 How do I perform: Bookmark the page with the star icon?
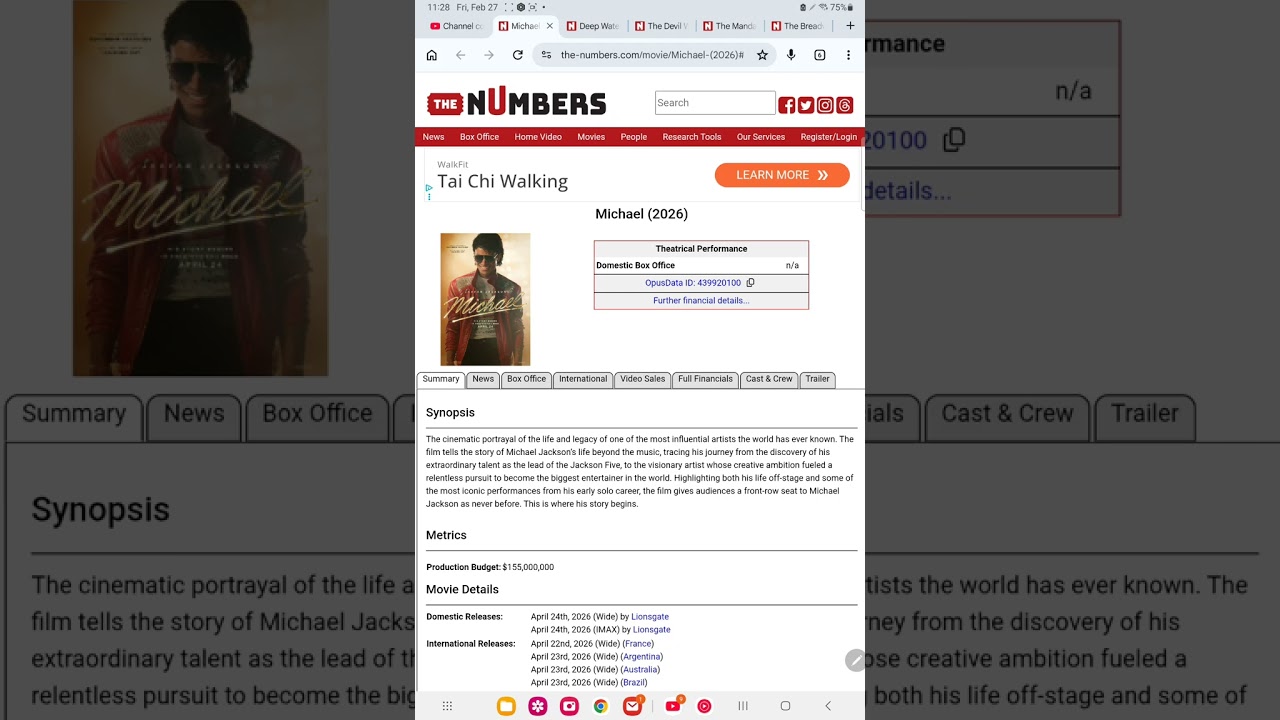click(x=762, y=55)
